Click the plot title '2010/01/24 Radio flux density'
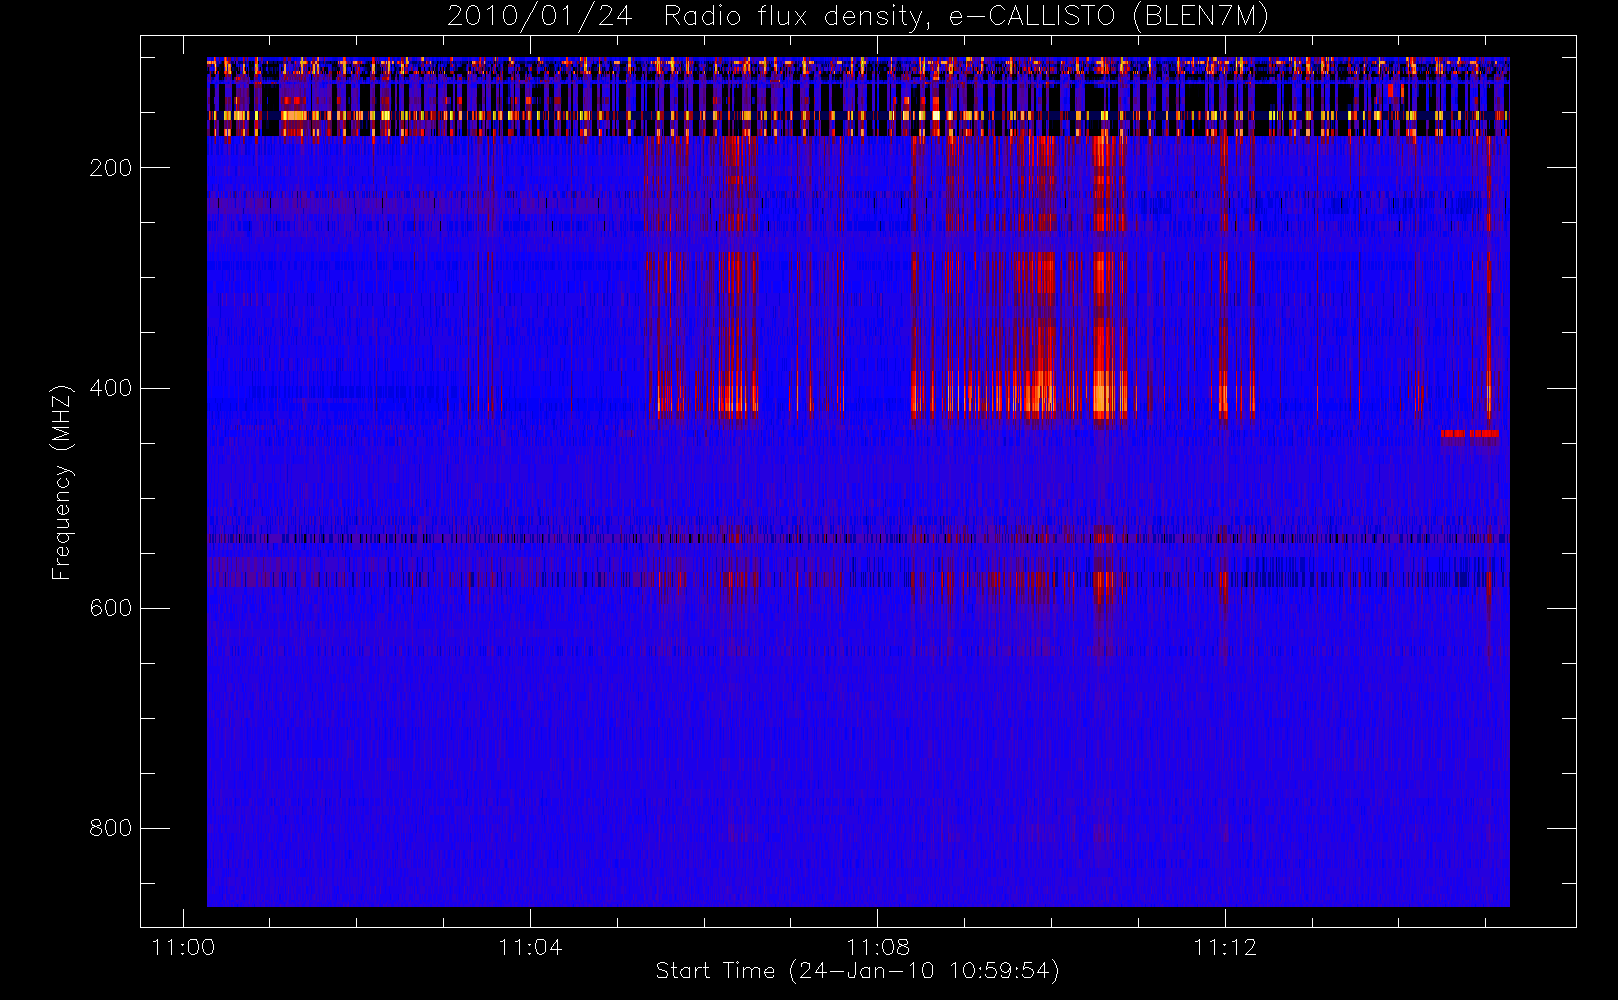 tap(858, 17)
